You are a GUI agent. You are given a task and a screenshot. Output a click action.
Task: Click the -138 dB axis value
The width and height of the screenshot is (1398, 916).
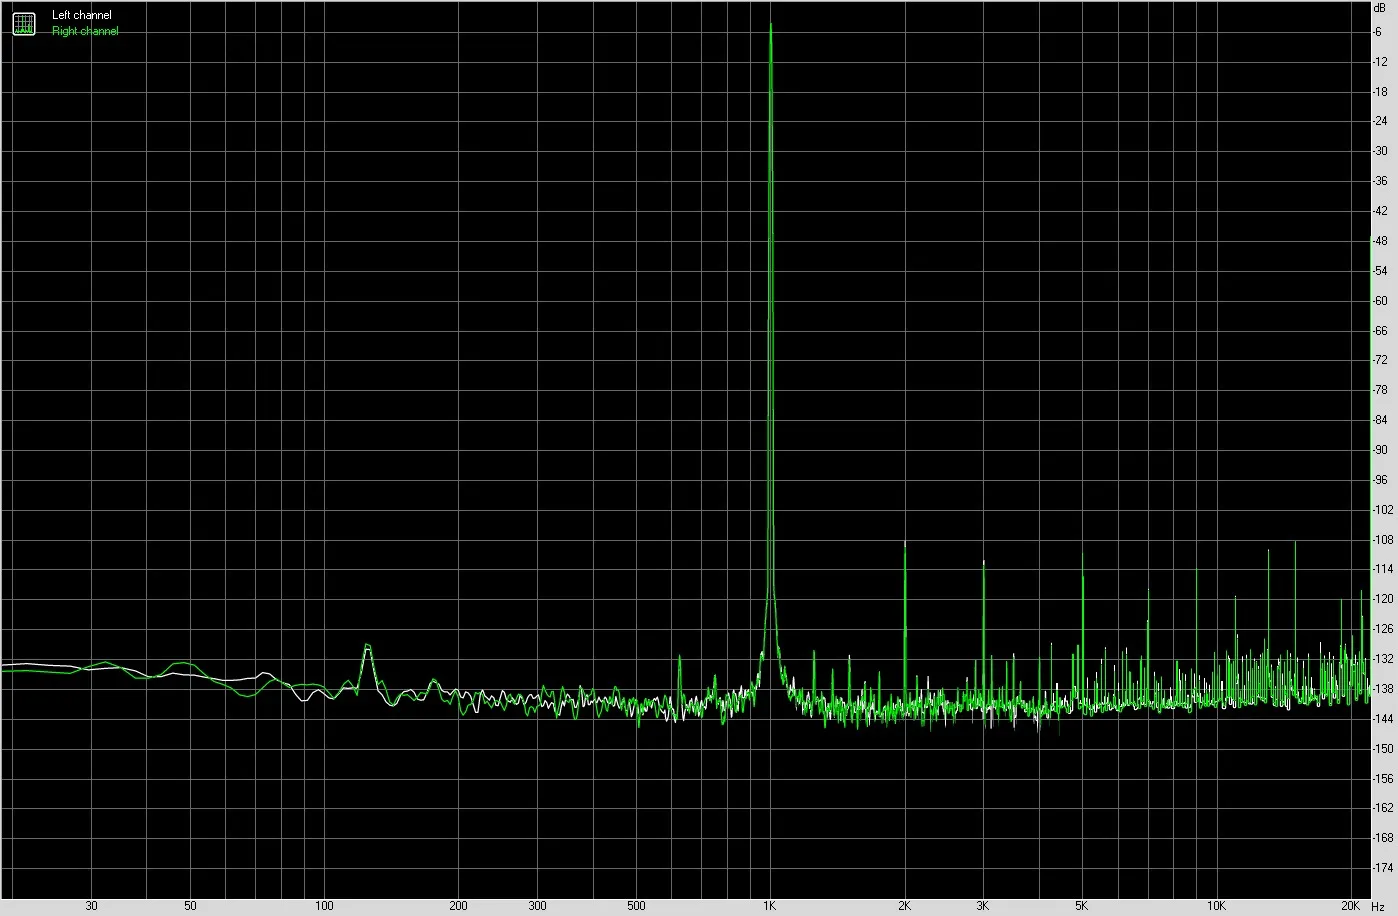1383,689
